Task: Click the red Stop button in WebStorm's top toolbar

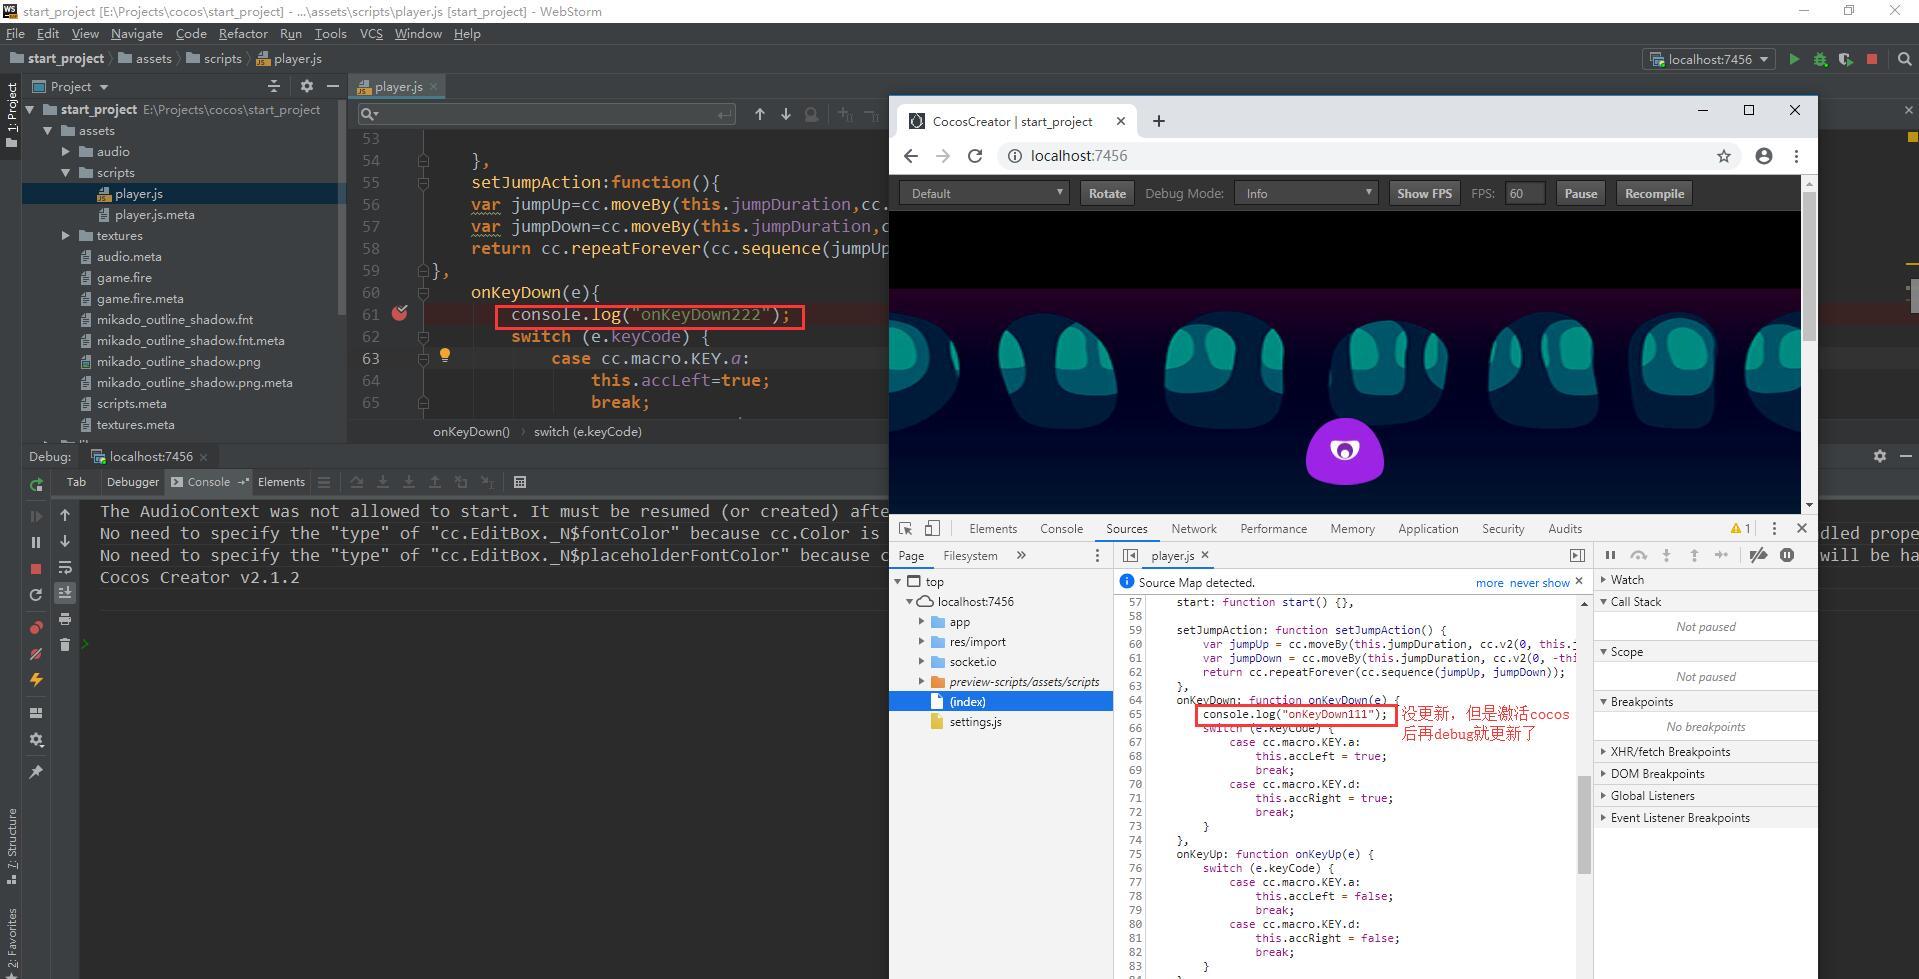Action: (x=1872, y=59)
